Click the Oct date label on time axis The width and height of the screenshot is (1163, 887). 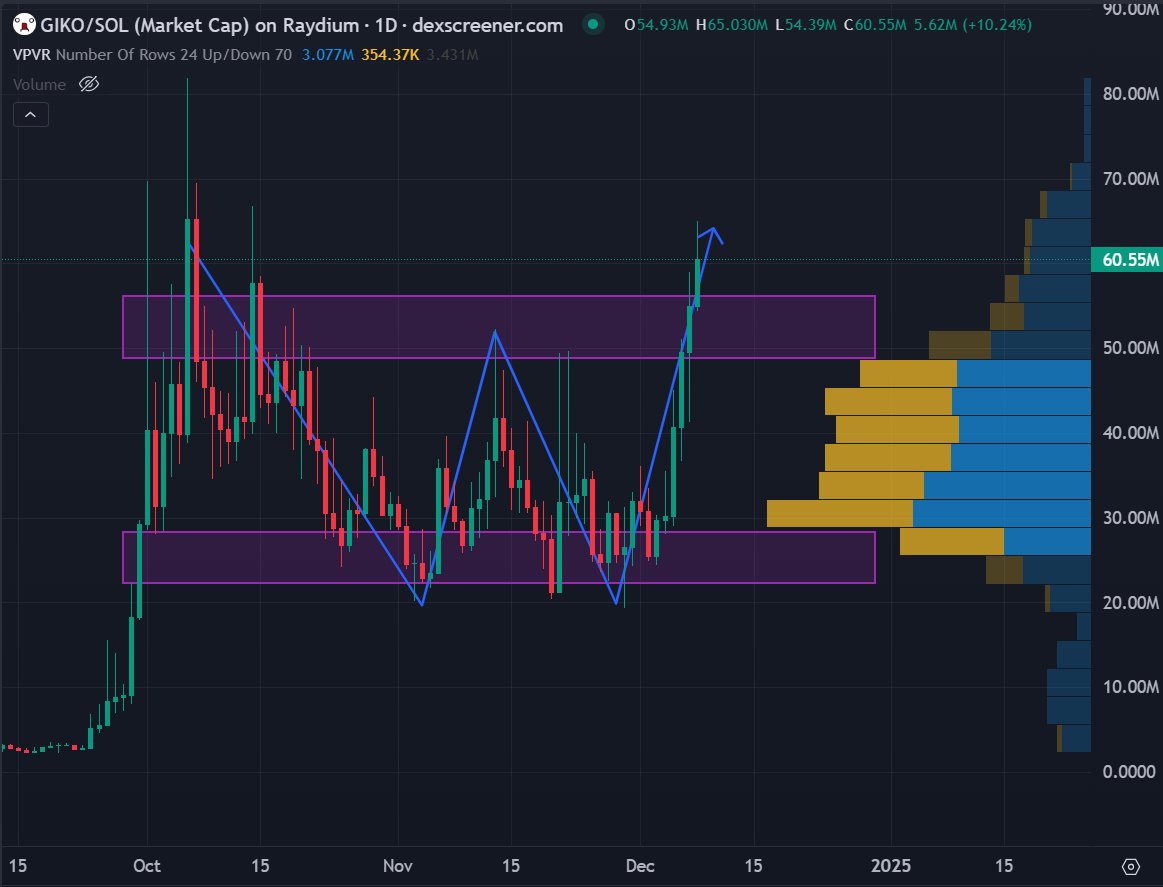[x=147, y=866]
